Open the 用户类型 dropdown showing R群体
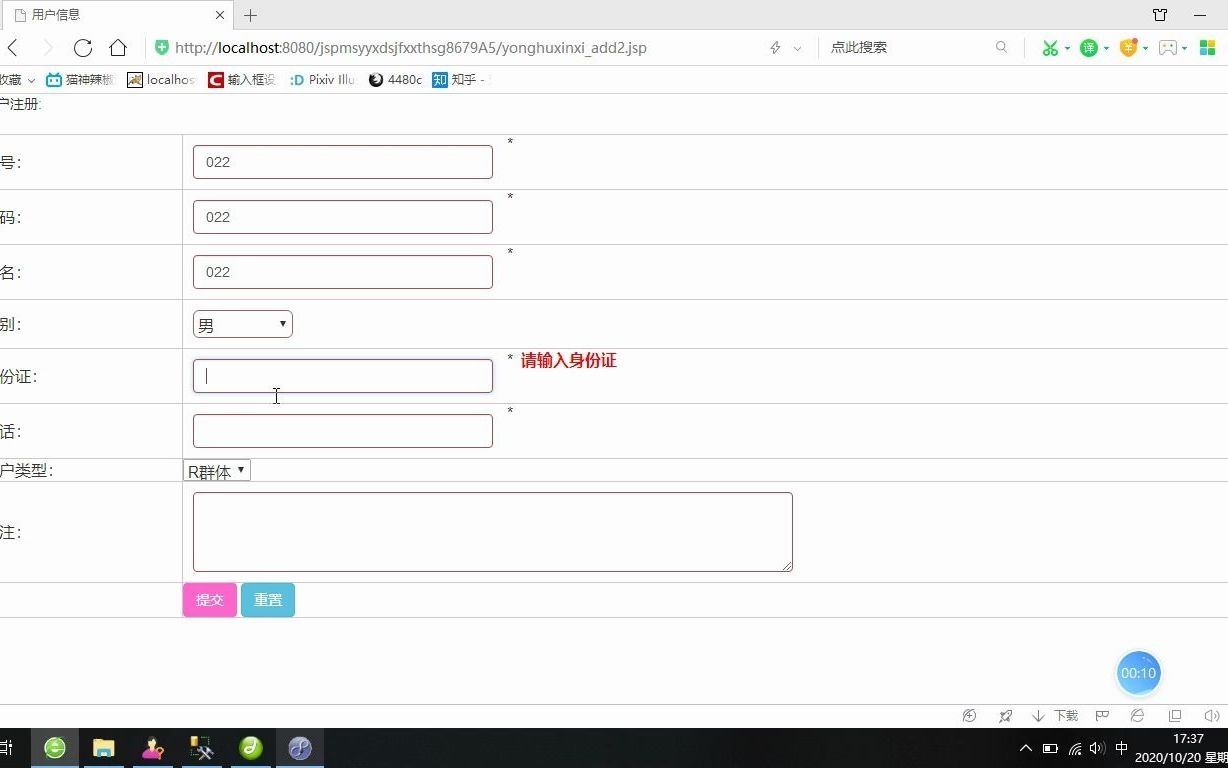 [216, 470]
